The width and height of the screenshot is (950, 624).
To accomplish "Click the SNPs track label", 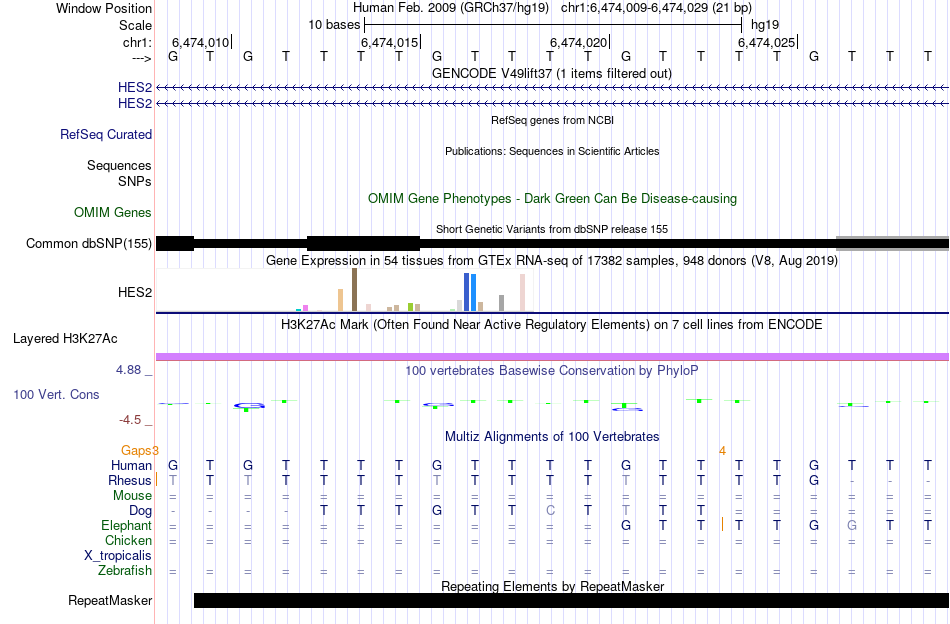I will tap(135, 181).
